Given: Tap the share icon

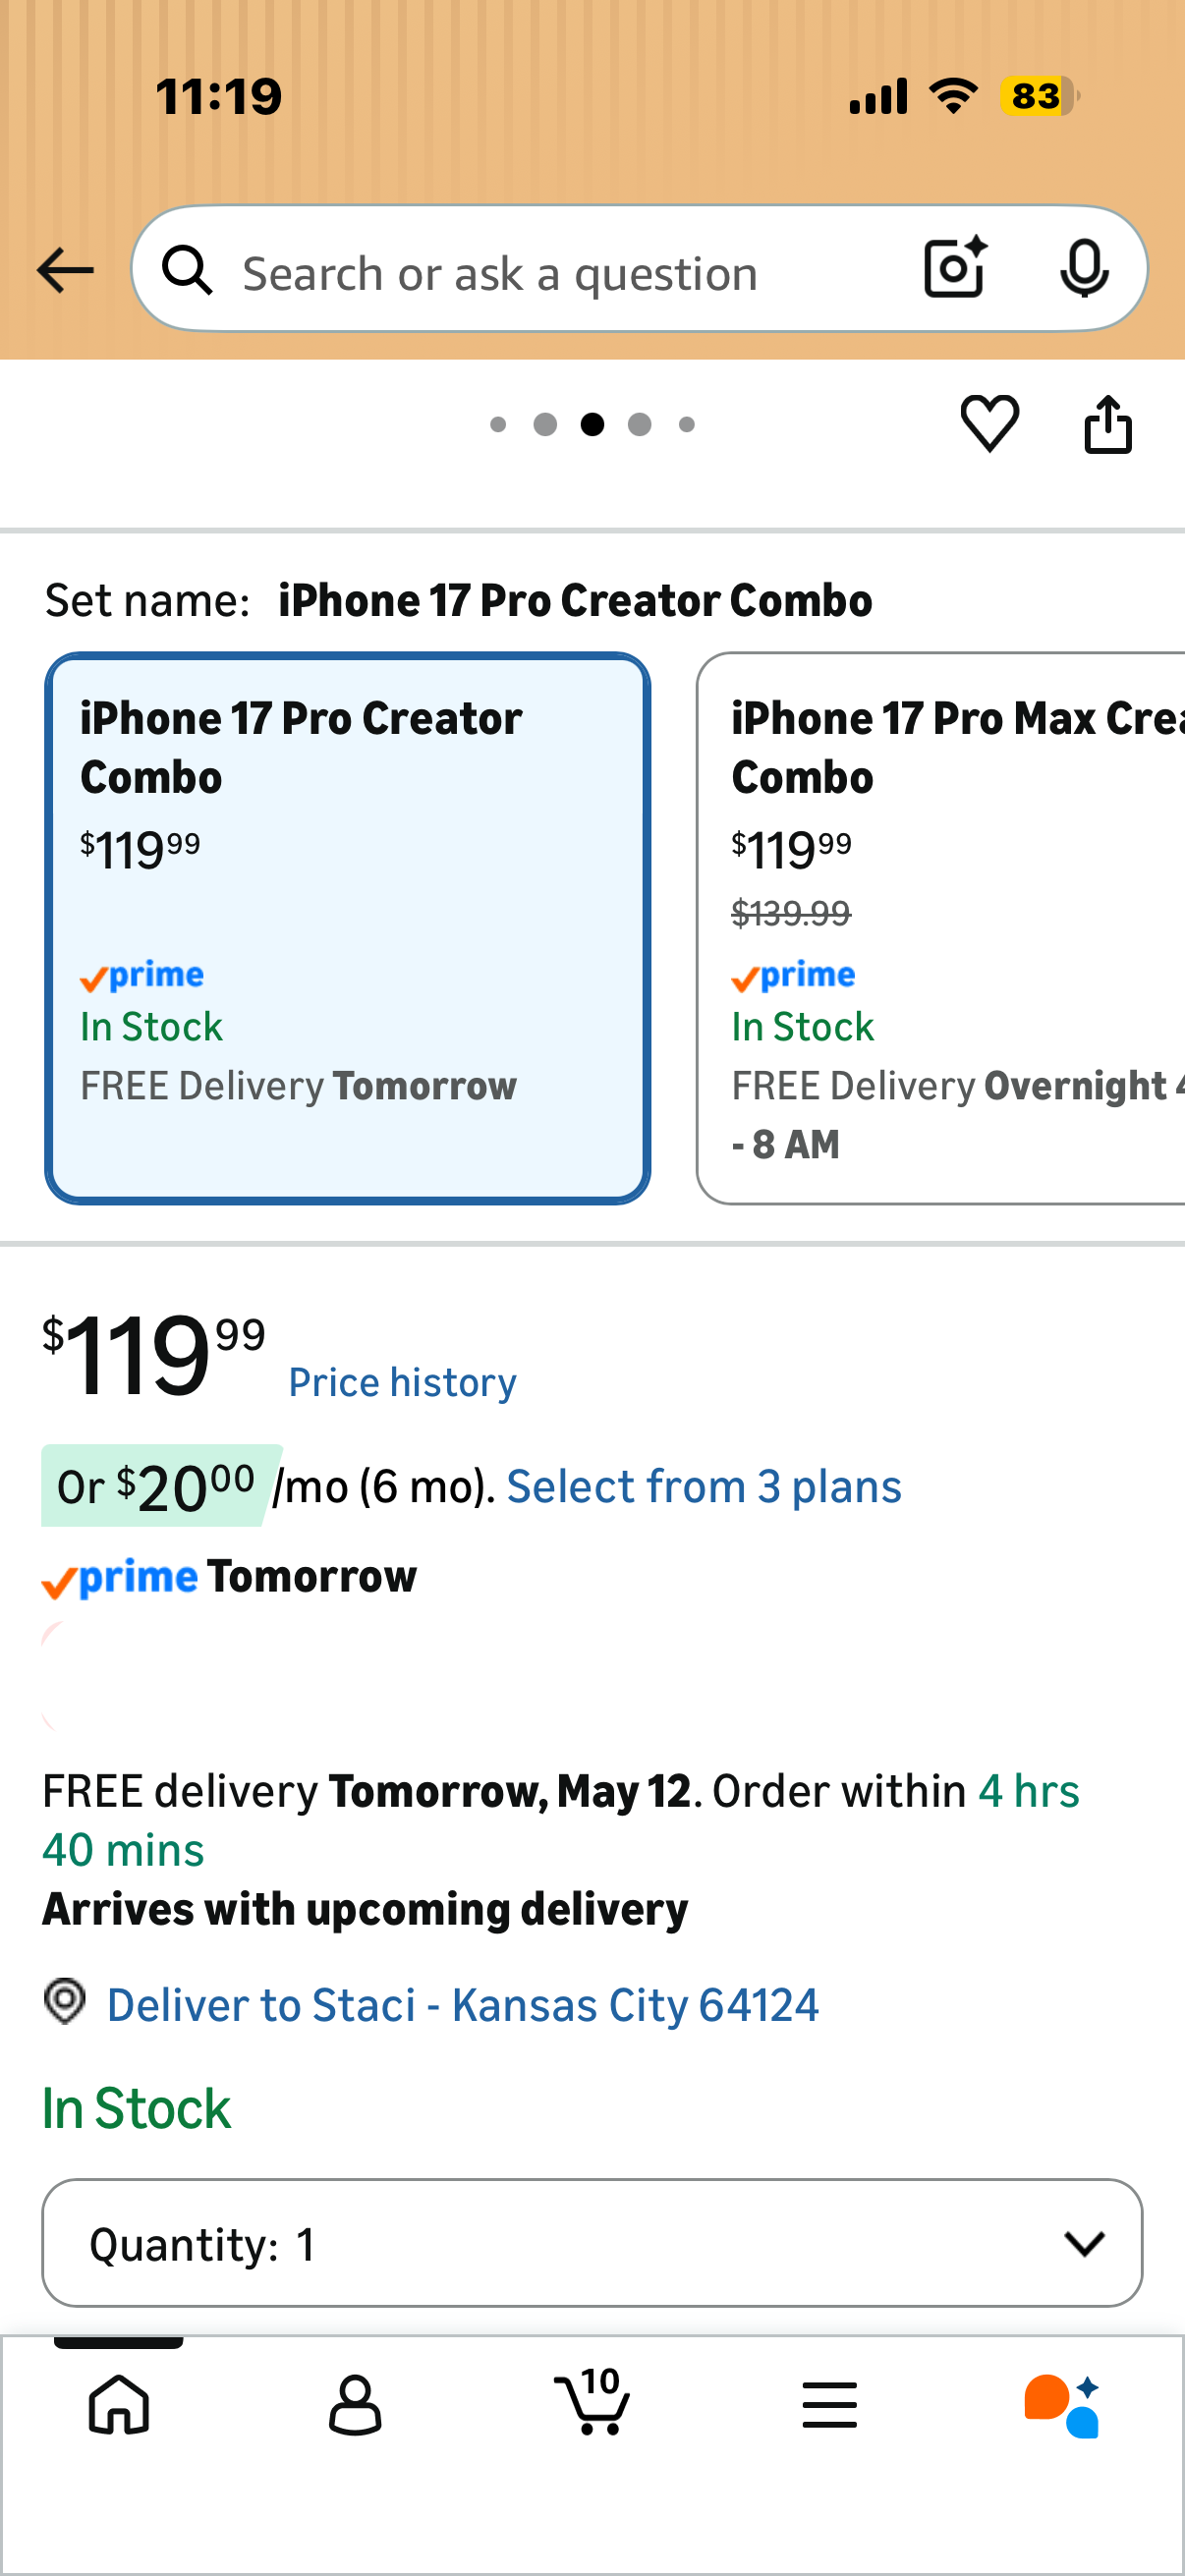Looking at the screenshot, I should [1108, 424].
